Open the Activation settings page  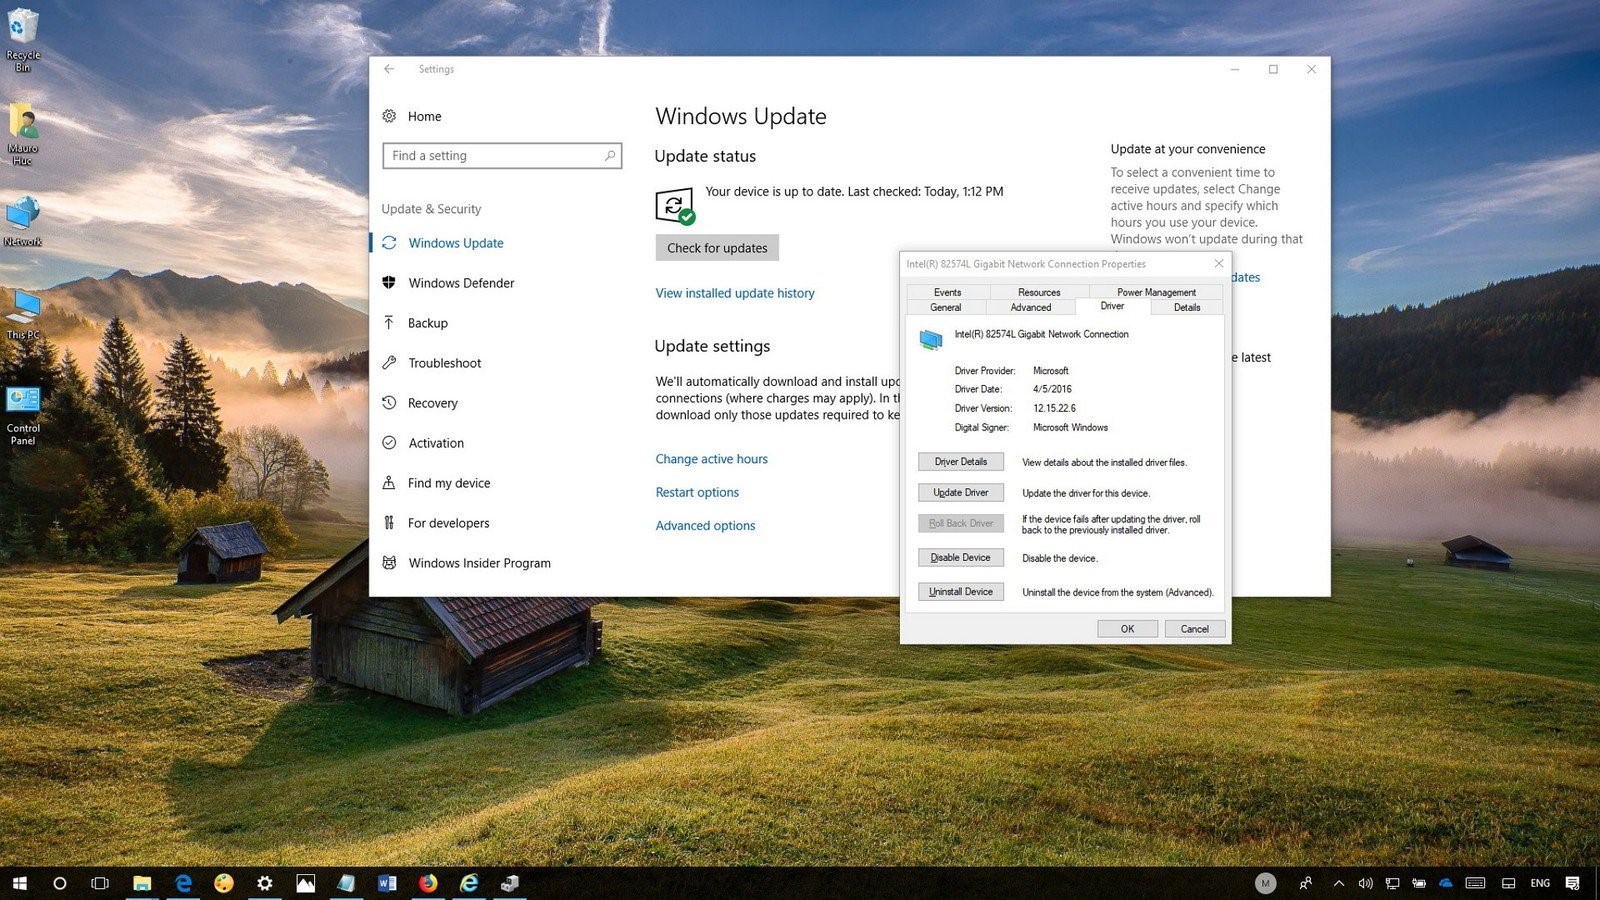(x=423, y=443)
